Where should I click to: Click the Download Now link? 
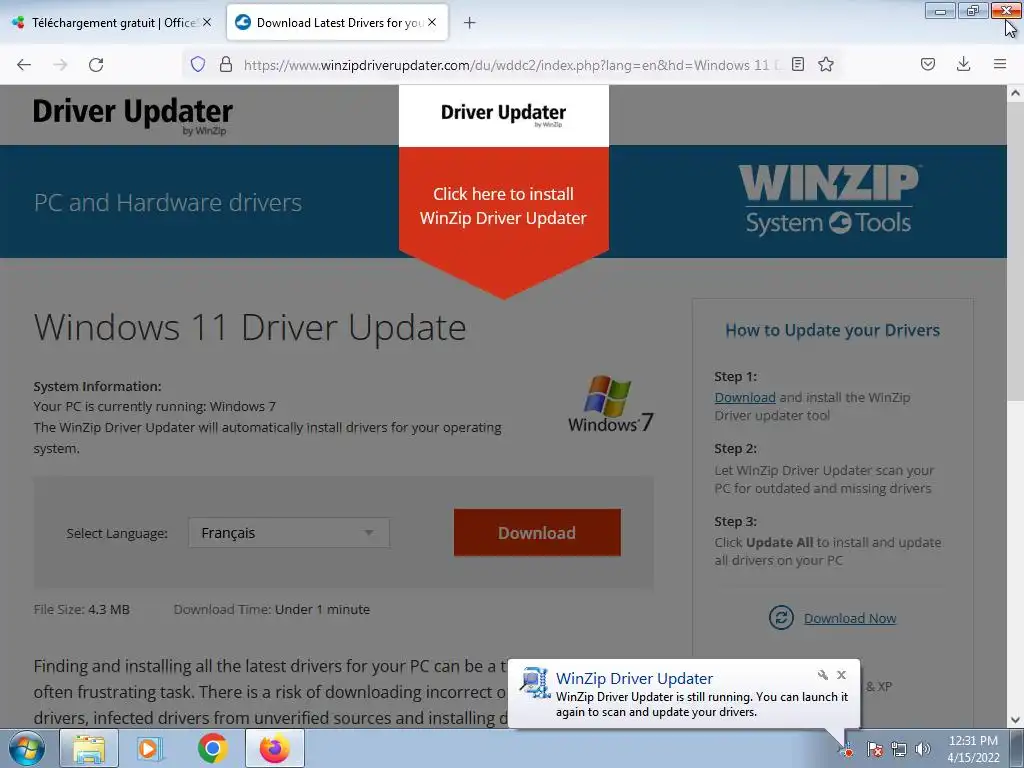point(850,618)
